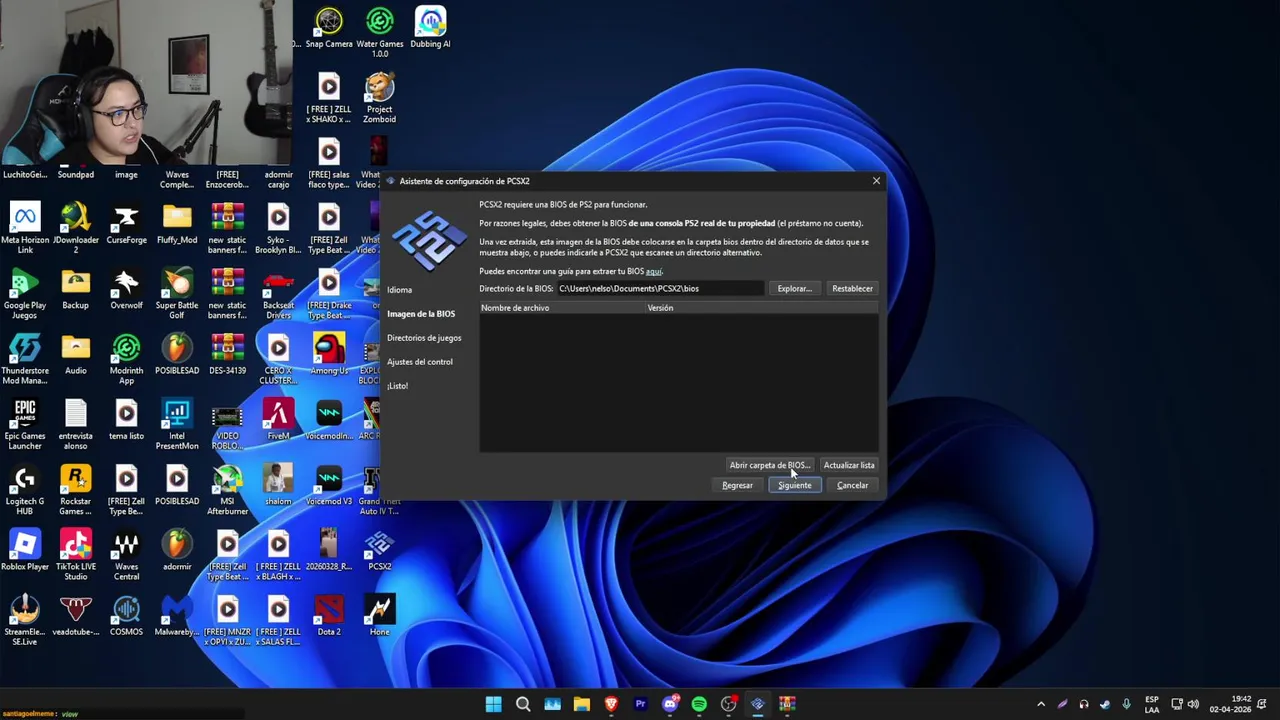
Task: Open the CurseForge desktop icon
Action: [126, 224]
